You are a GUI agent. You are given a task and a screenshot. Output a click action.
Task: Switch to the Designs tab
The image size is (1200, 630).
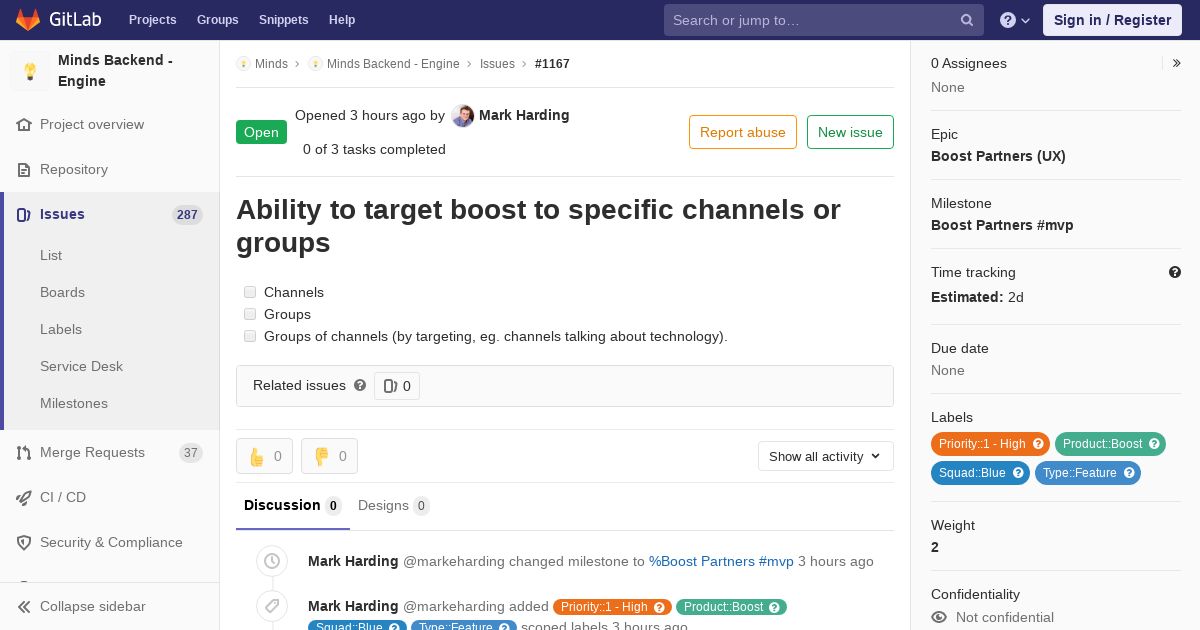(x=393, y=505)
